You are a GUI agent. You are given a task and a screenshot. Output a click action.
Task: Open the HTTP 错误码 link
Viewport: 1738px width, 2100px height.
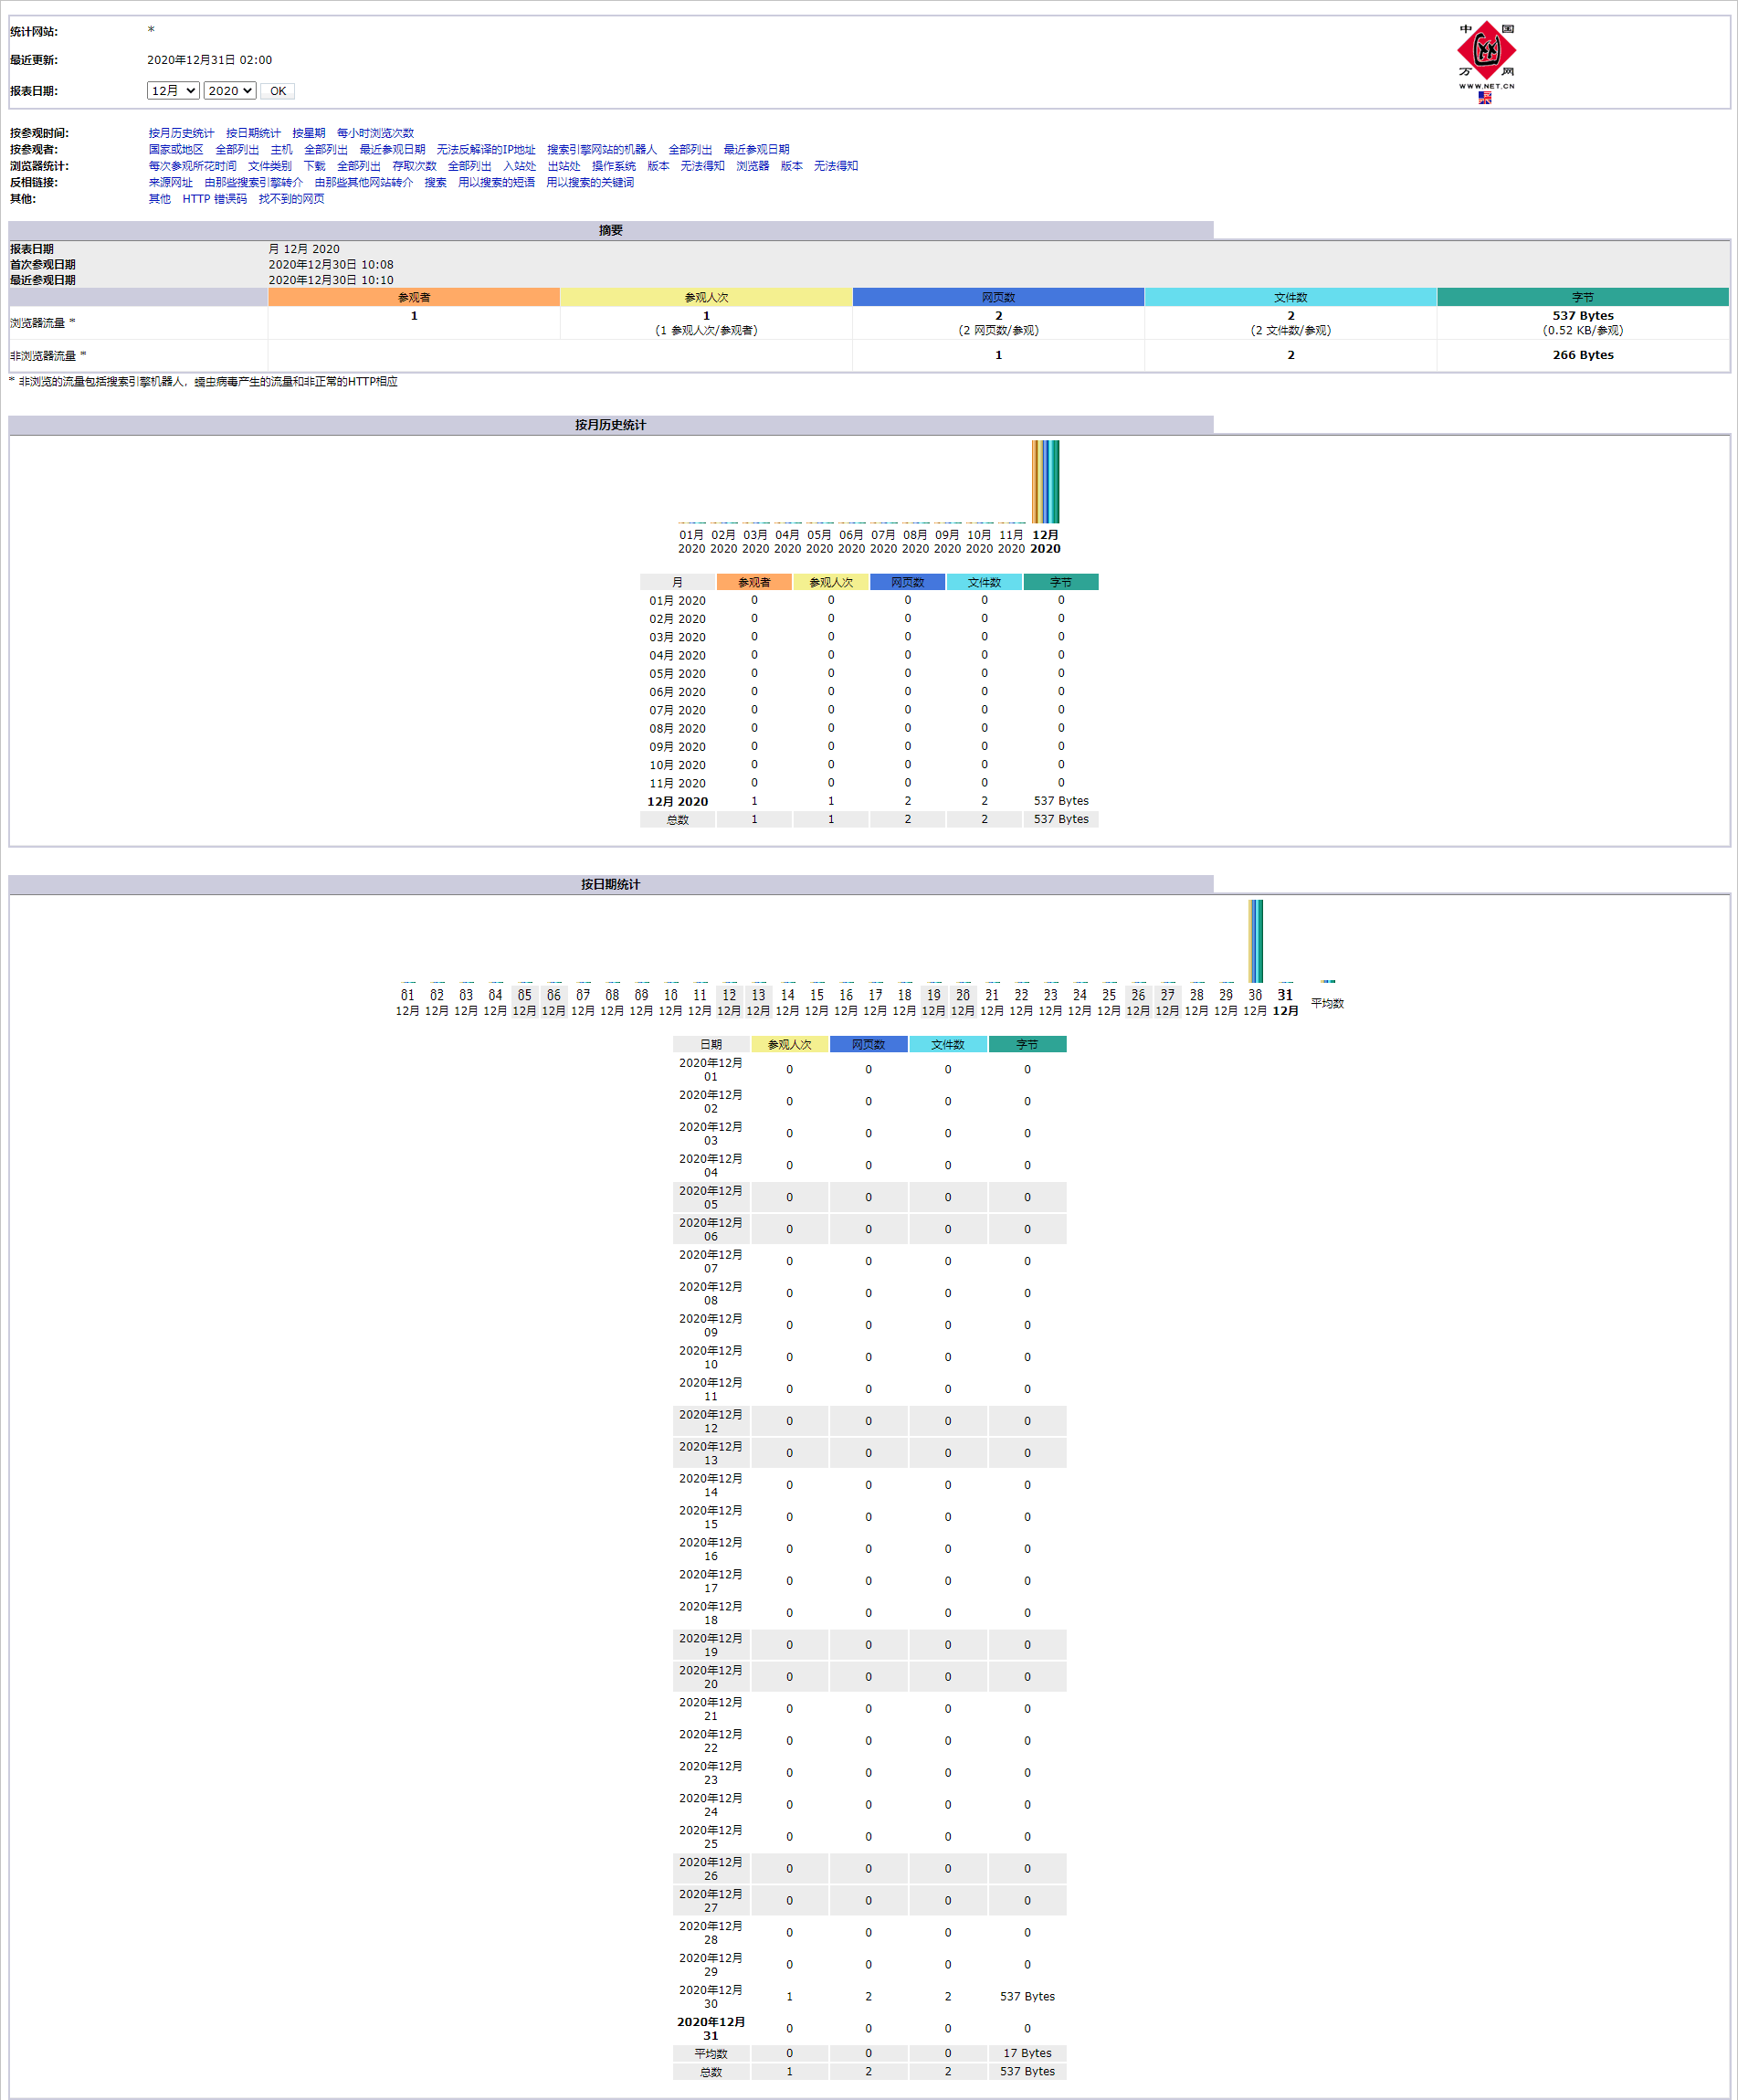[x=215, y=199]
